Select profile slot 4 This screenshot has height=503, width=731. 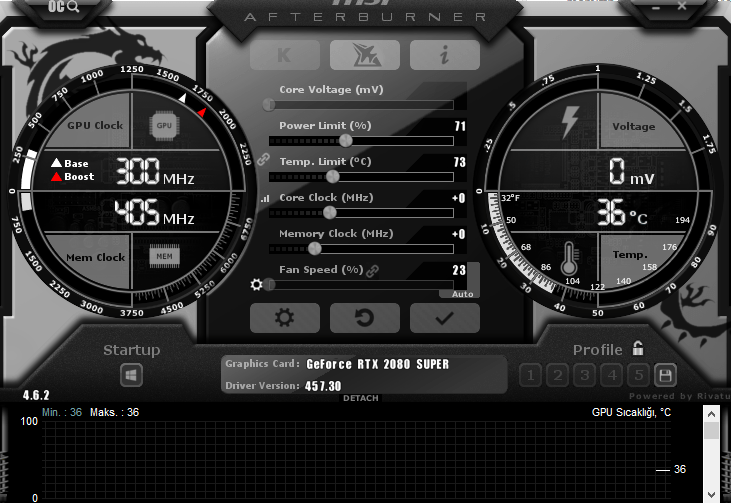612,375
